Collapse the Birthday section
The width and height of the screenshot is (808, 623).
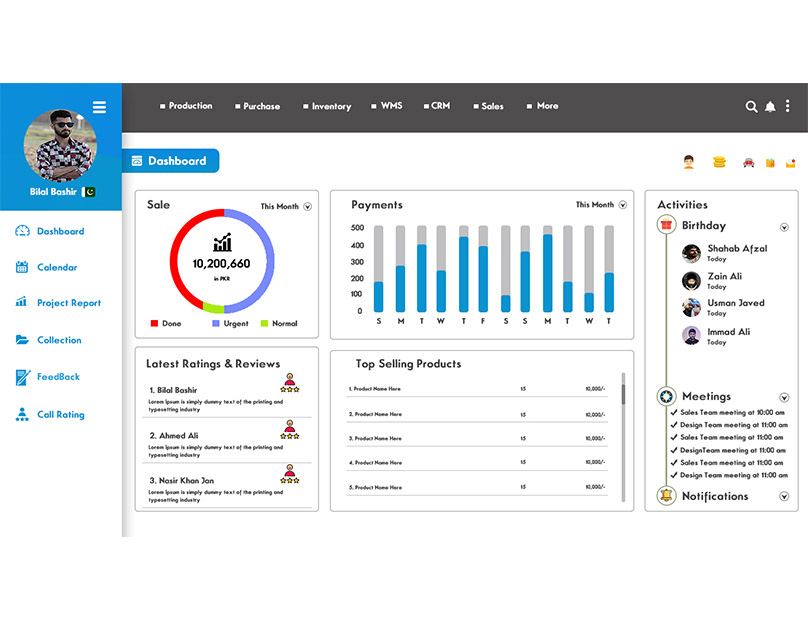click(784, 227)
